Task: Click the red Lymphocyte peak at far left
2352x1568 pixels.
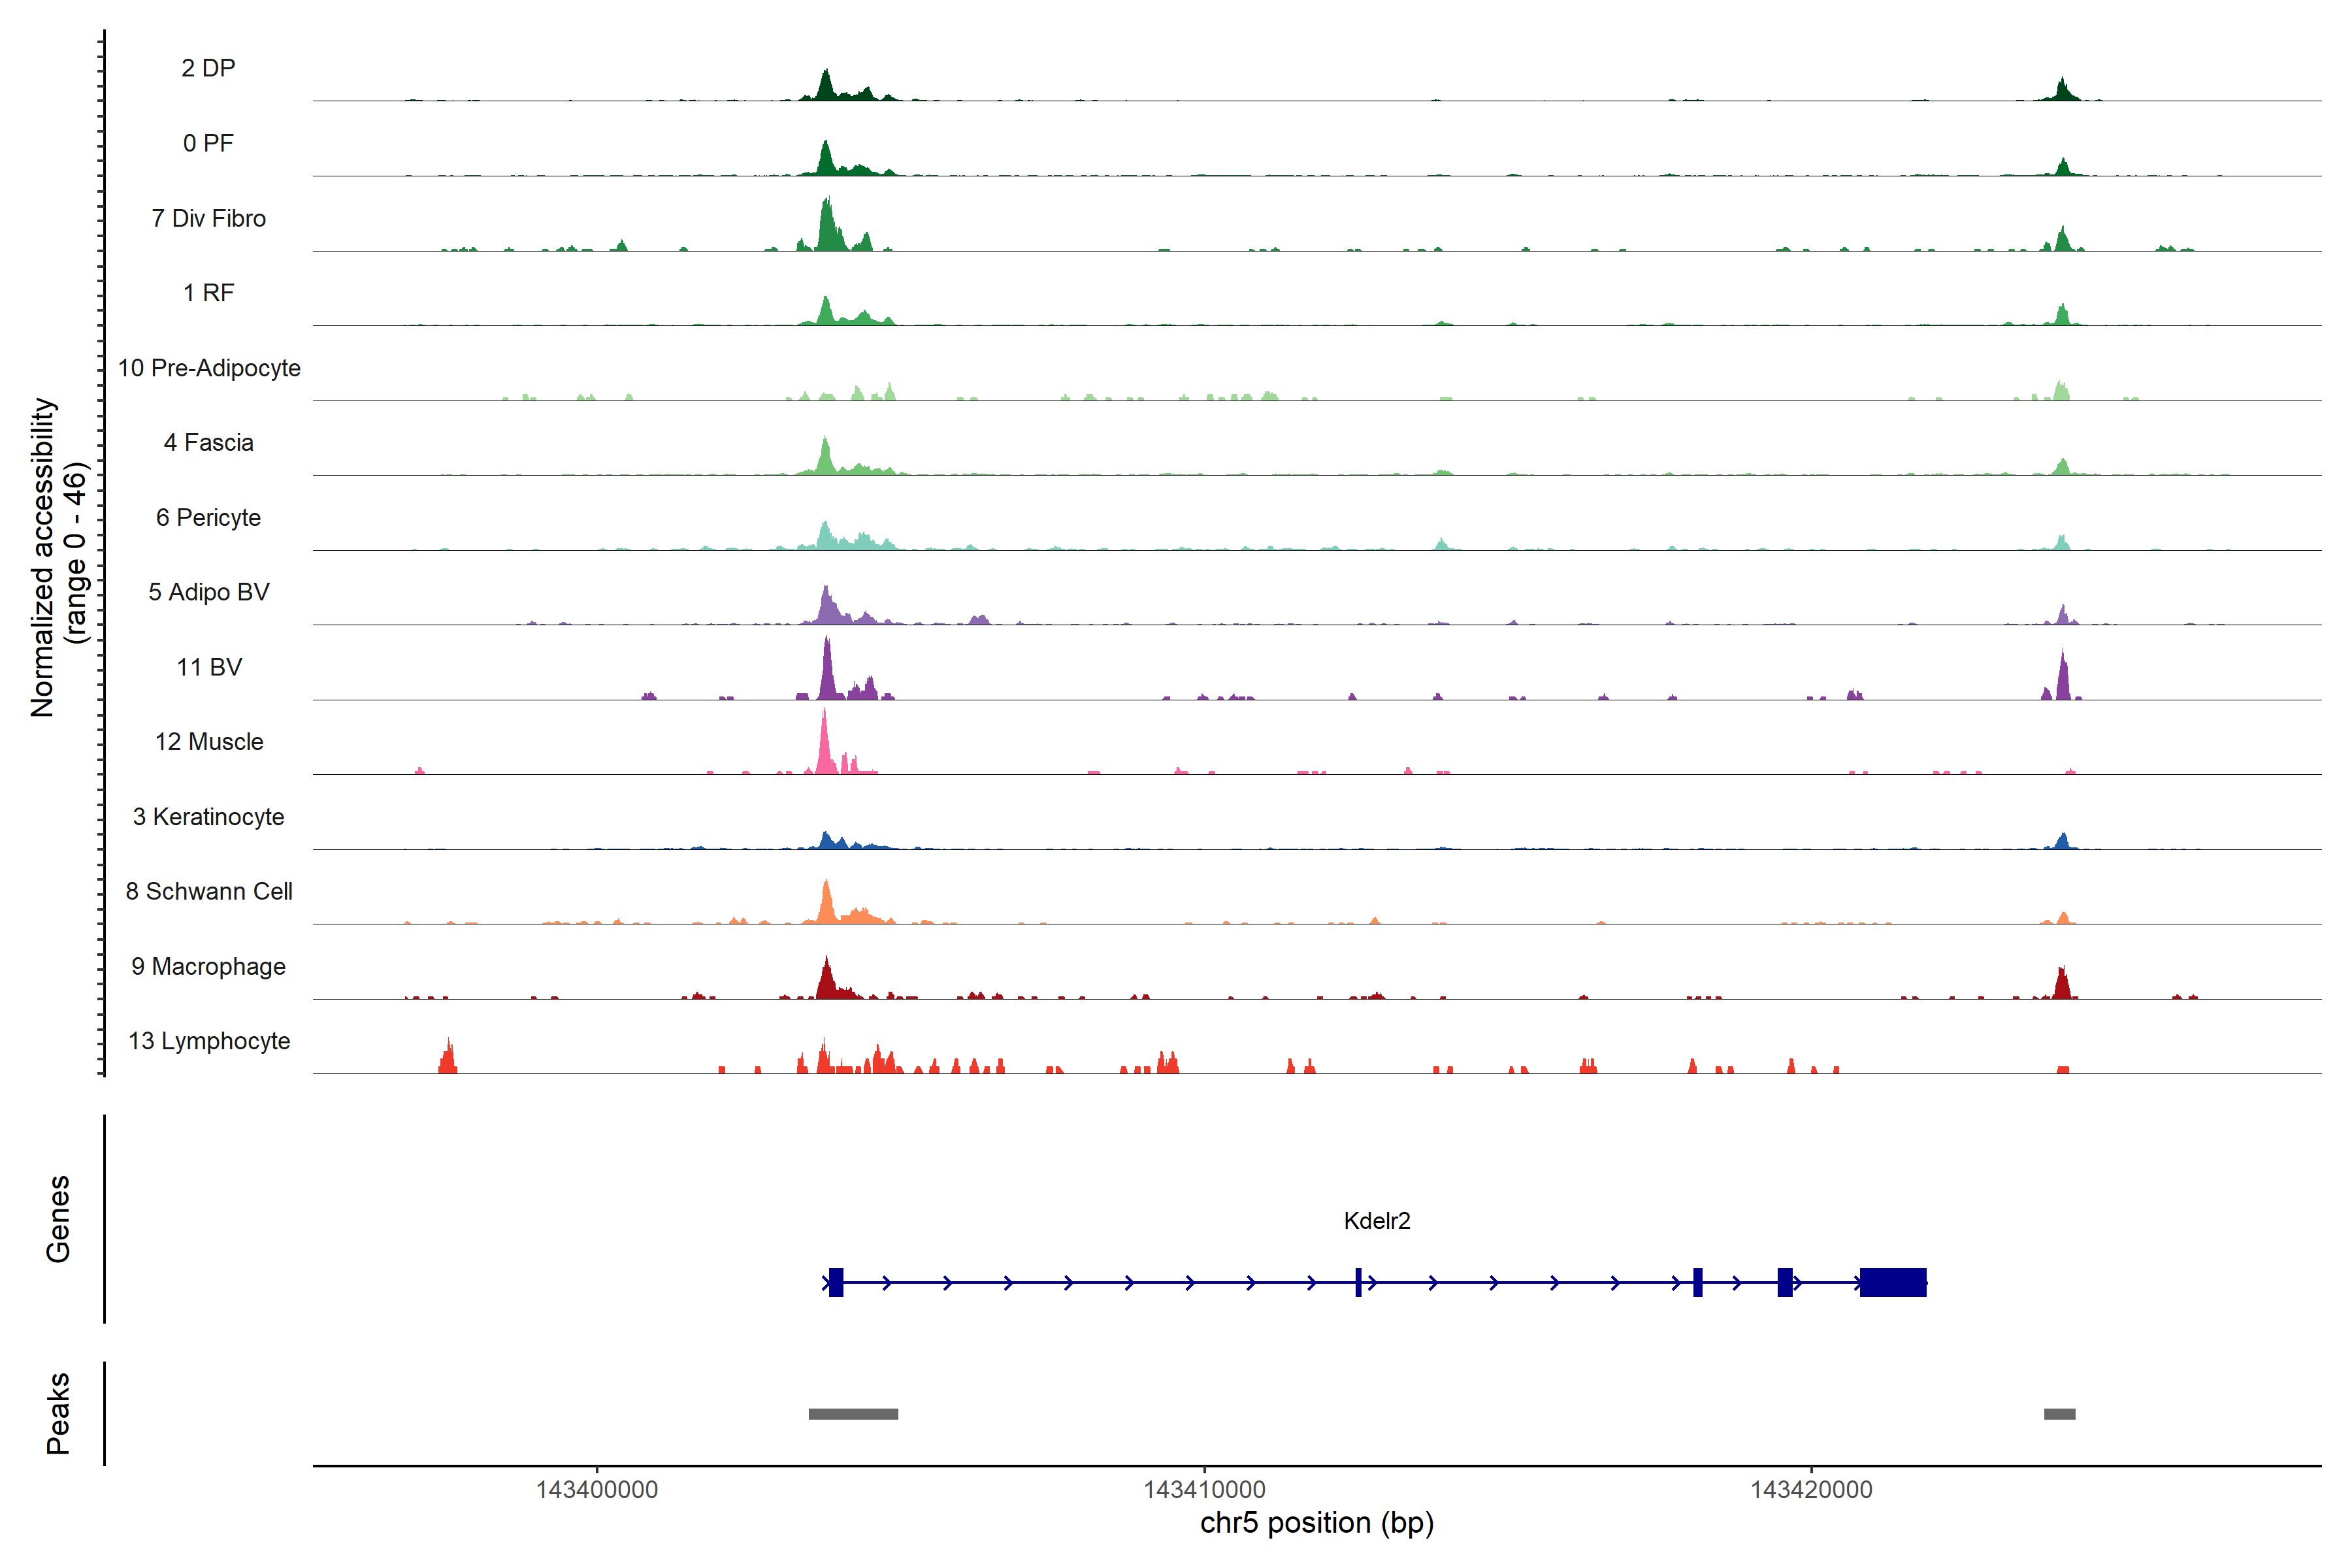Action: point(448,1058)
